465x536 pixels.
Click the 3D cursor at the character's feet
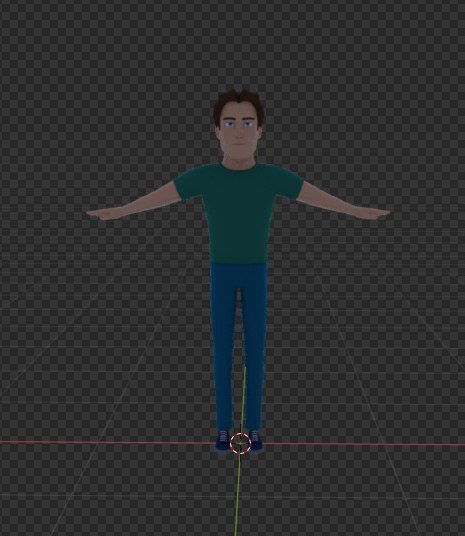point(240,443)
